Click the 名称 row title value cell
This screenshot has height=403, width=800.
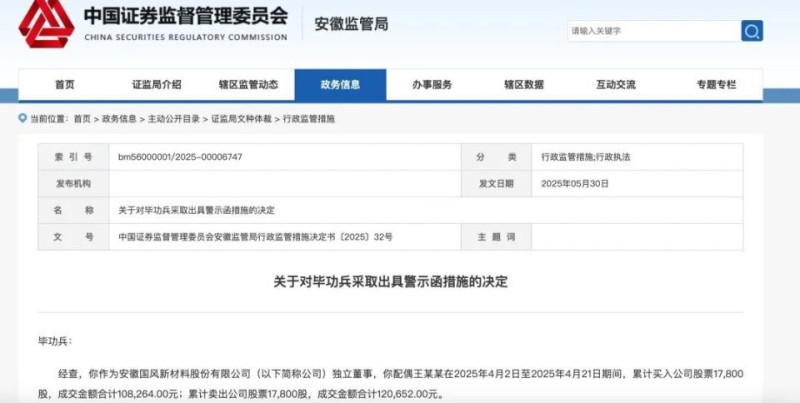click(x=426, y=210)
